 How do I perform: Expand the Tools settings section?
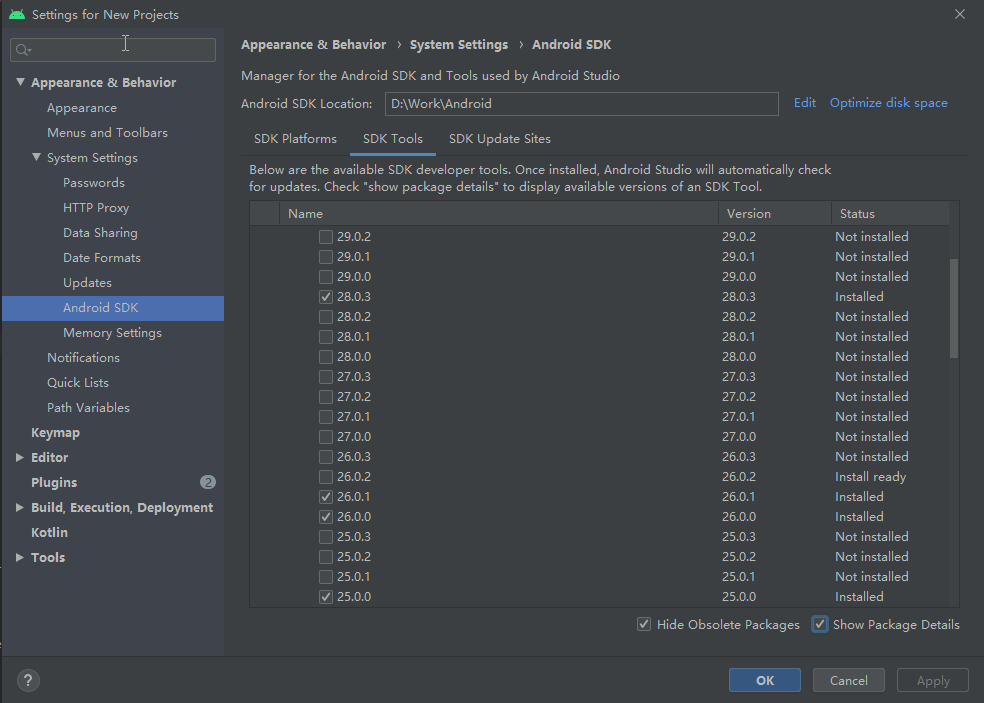click(x=20, y=557)
